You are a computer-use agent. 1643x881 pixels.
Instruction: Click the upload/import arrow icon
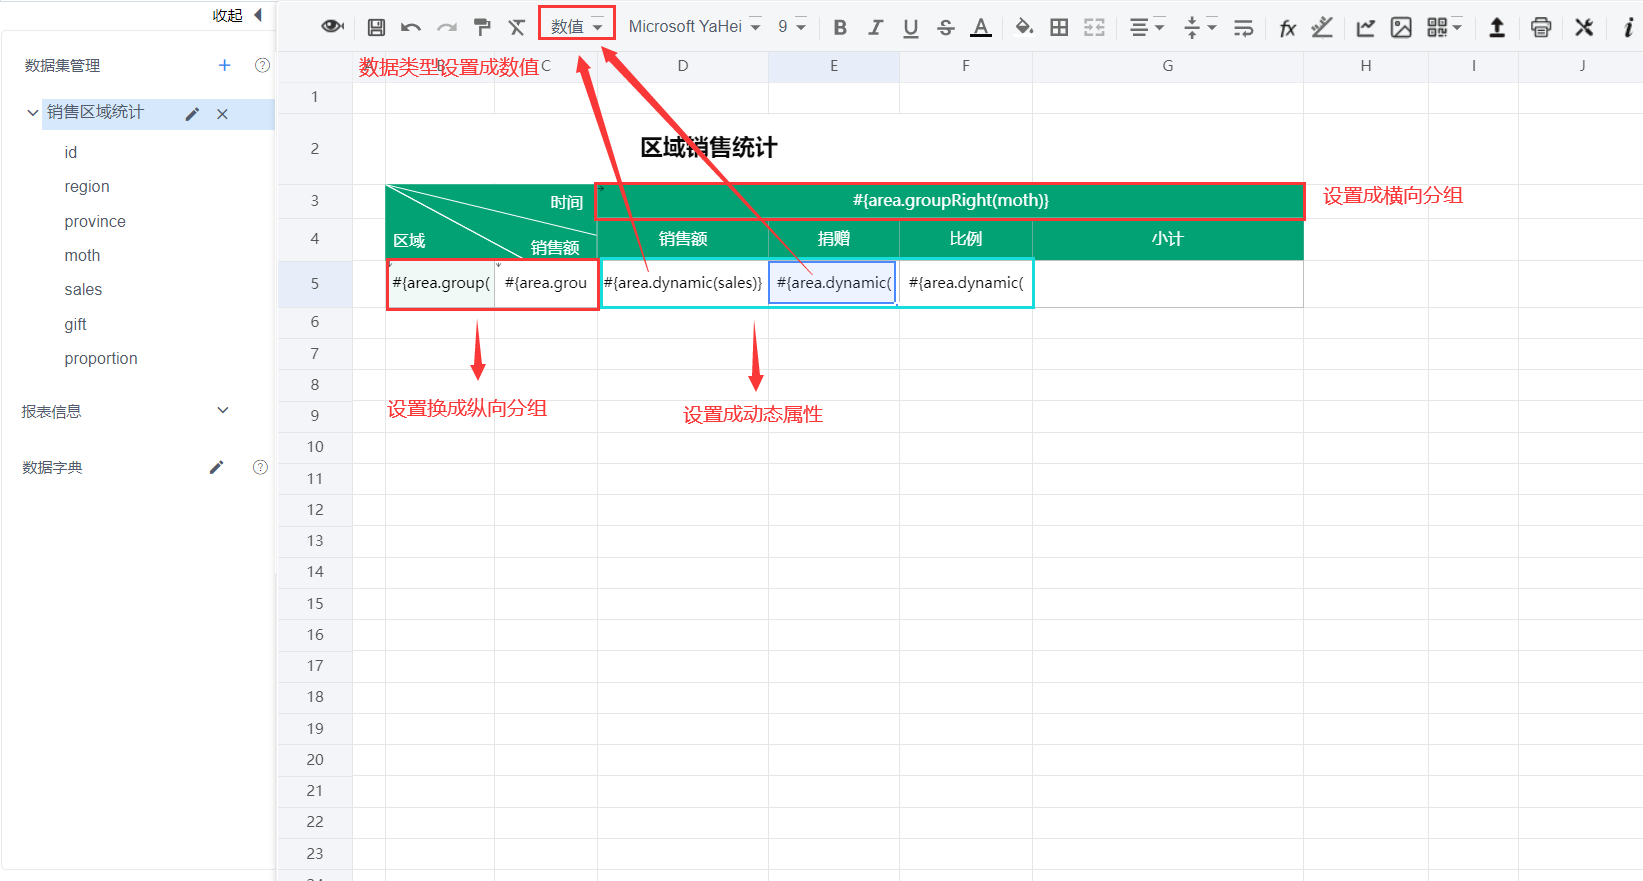pos(1497,27)
